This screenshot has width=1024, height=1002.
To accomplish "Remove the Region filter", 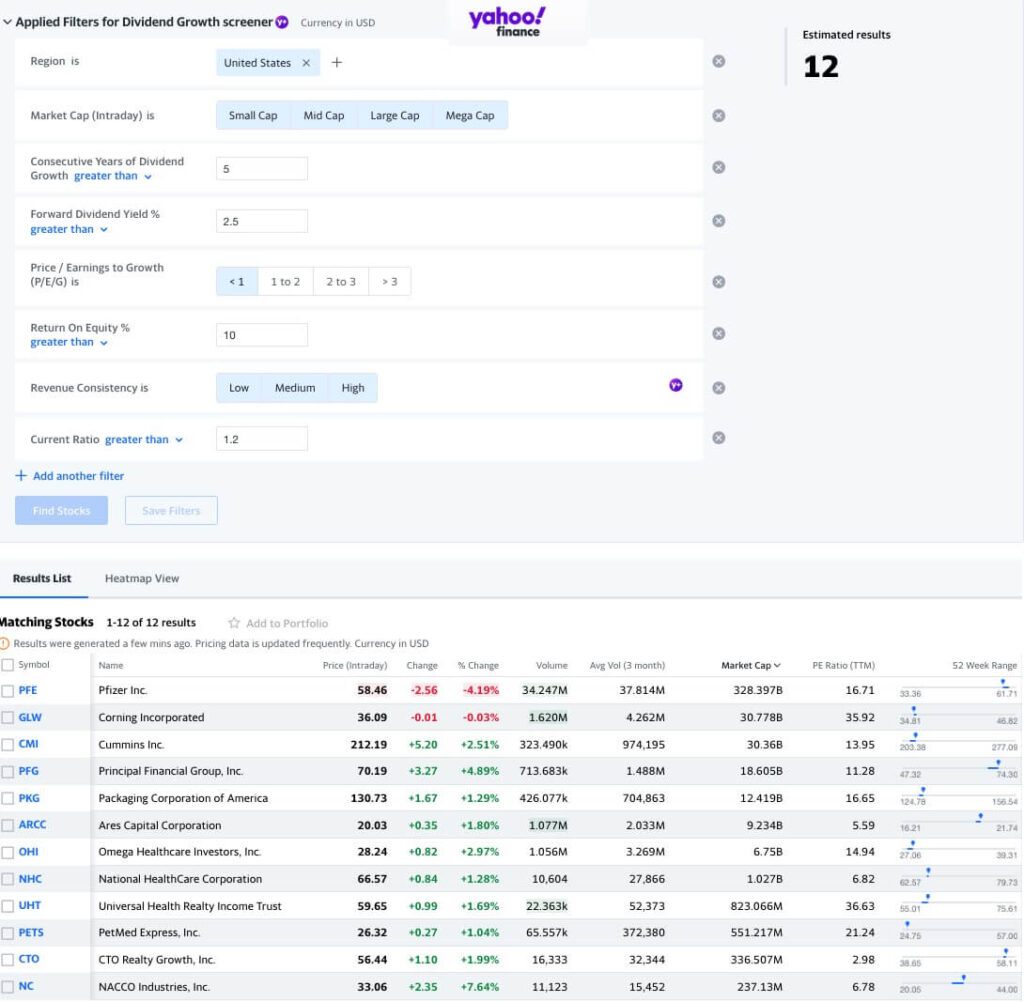I will click(x=718, y=60).
